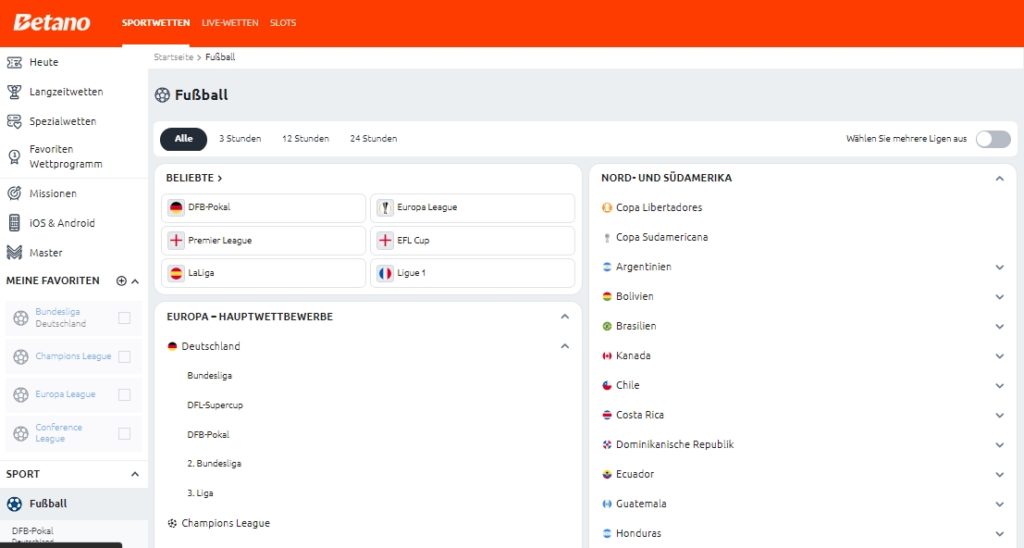Screen dimensions: 1024x548
Task: Expand the Bolivien leagues
Action: [999, 297]
